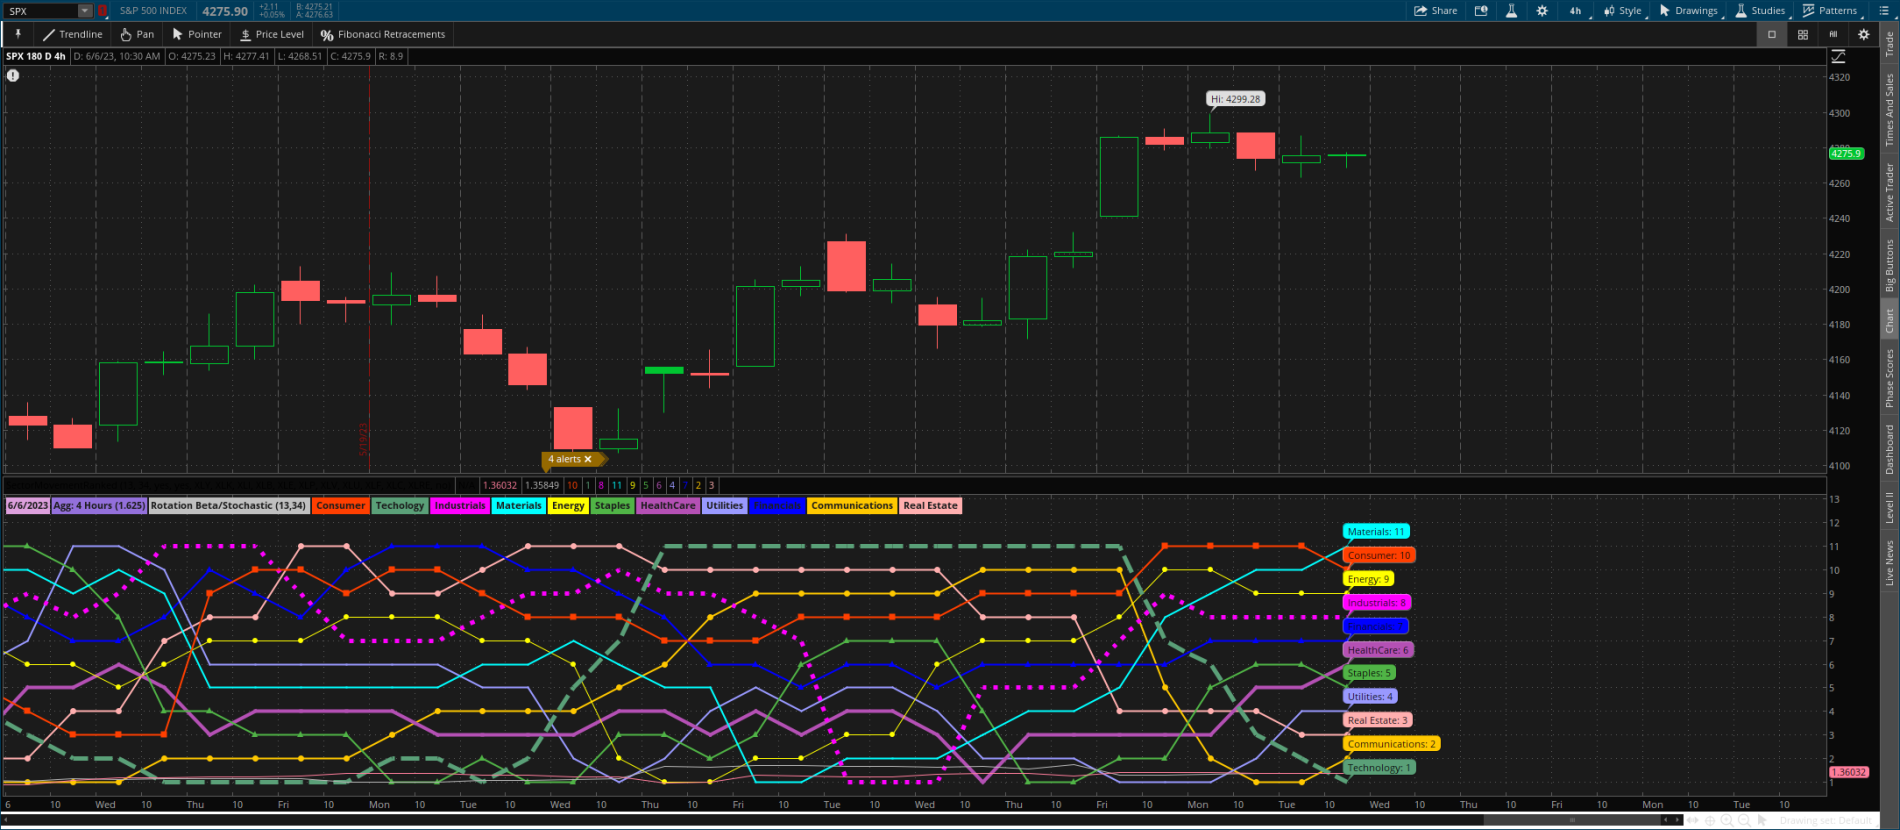Click the Consumer orange legend swatch
1900x830 pixels.
point(340,506)
